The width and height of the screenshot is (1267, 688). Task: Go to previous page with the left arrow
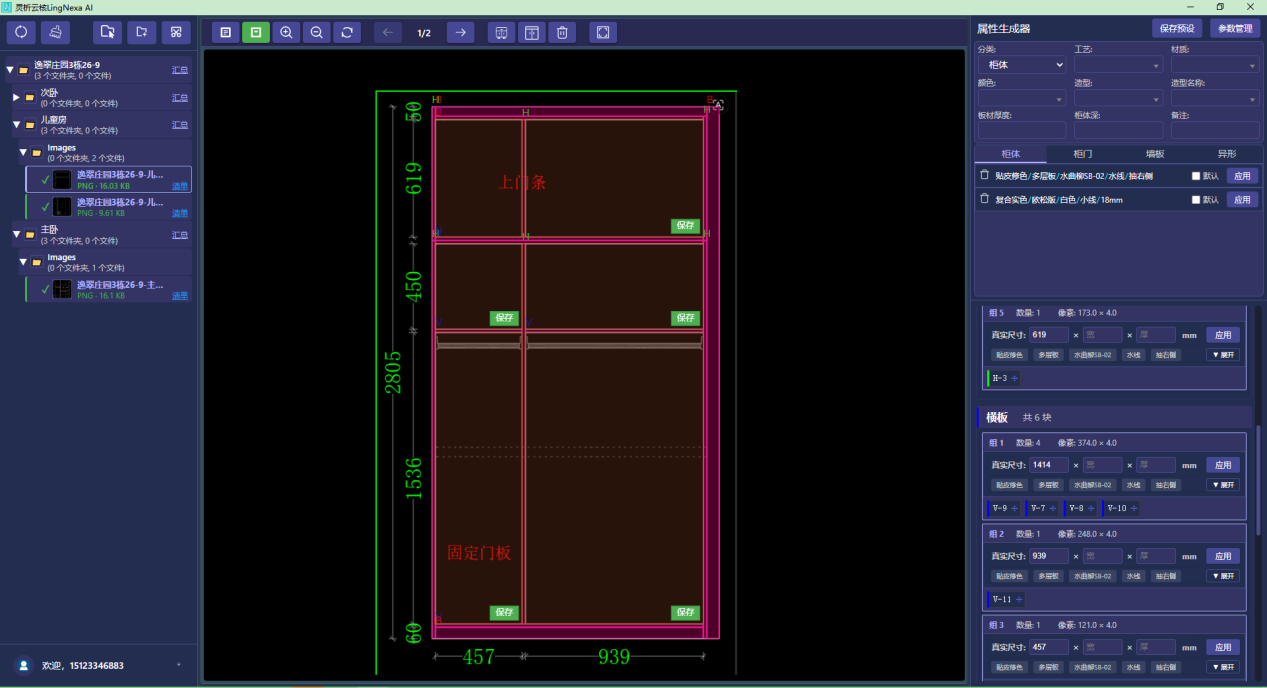pyautogui.click(x=388, y=33)
